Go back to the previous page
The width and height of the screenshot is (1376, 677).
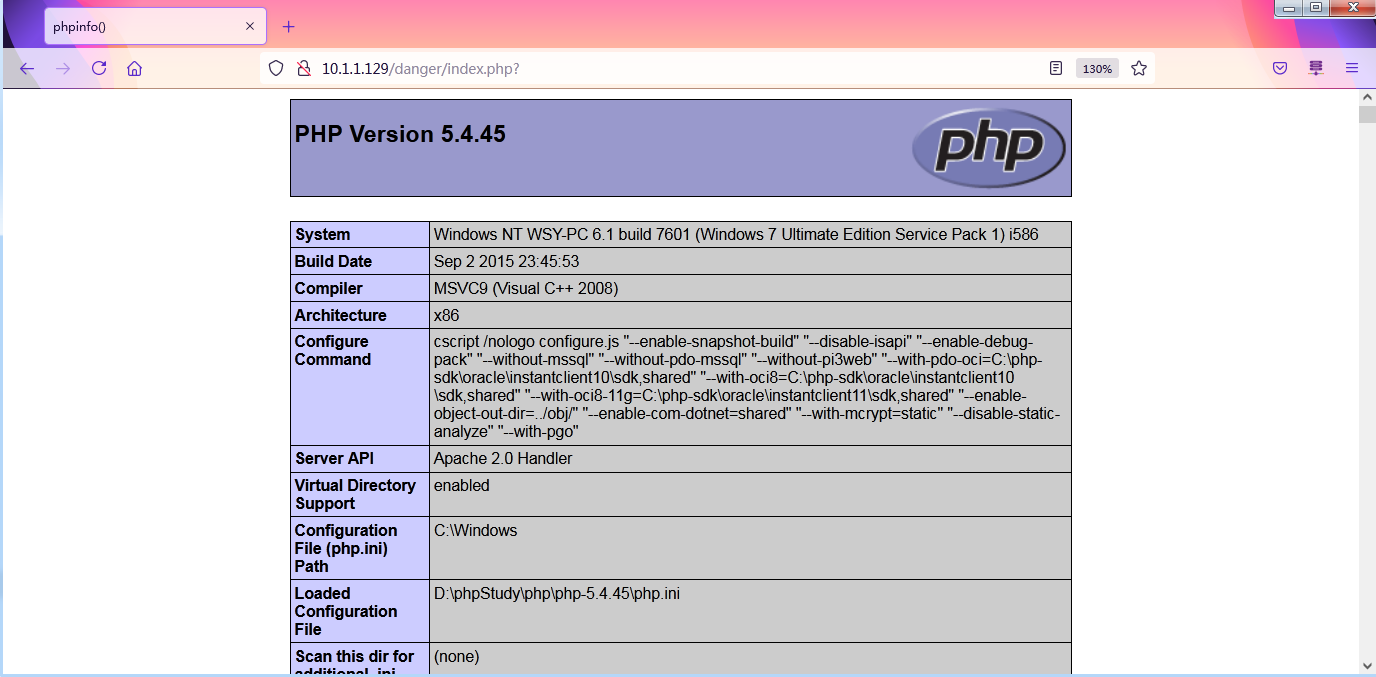coord(27,69)
